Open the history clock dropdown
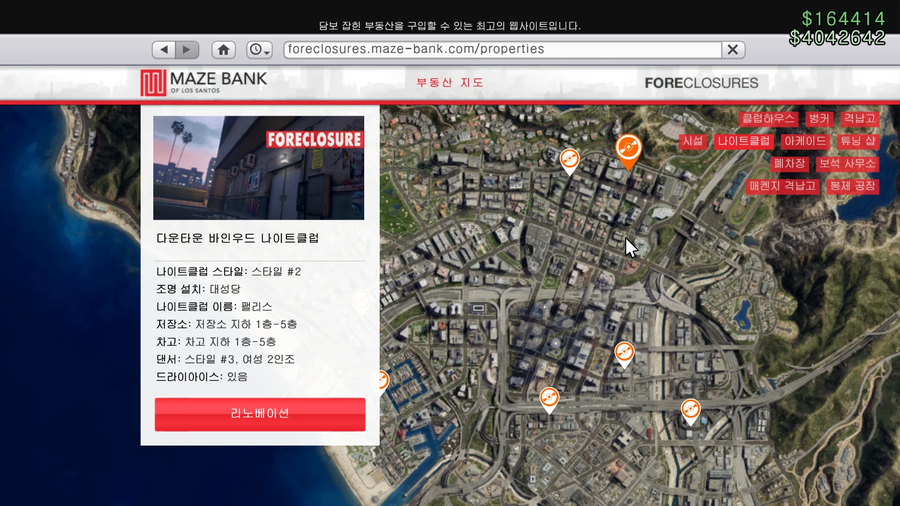 tap(259, 49)
